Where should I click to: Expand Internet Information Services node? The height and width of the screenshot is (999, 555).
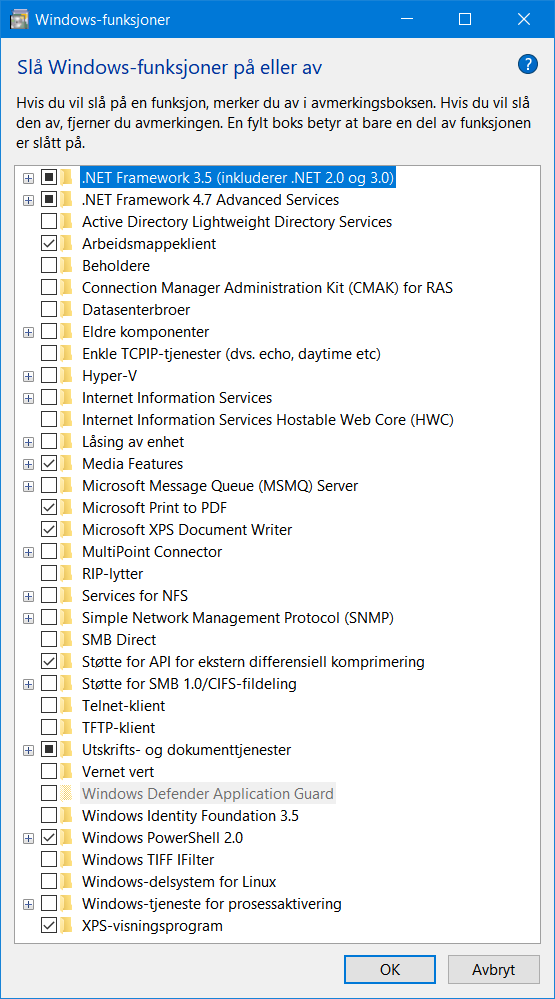click(28, 398)
